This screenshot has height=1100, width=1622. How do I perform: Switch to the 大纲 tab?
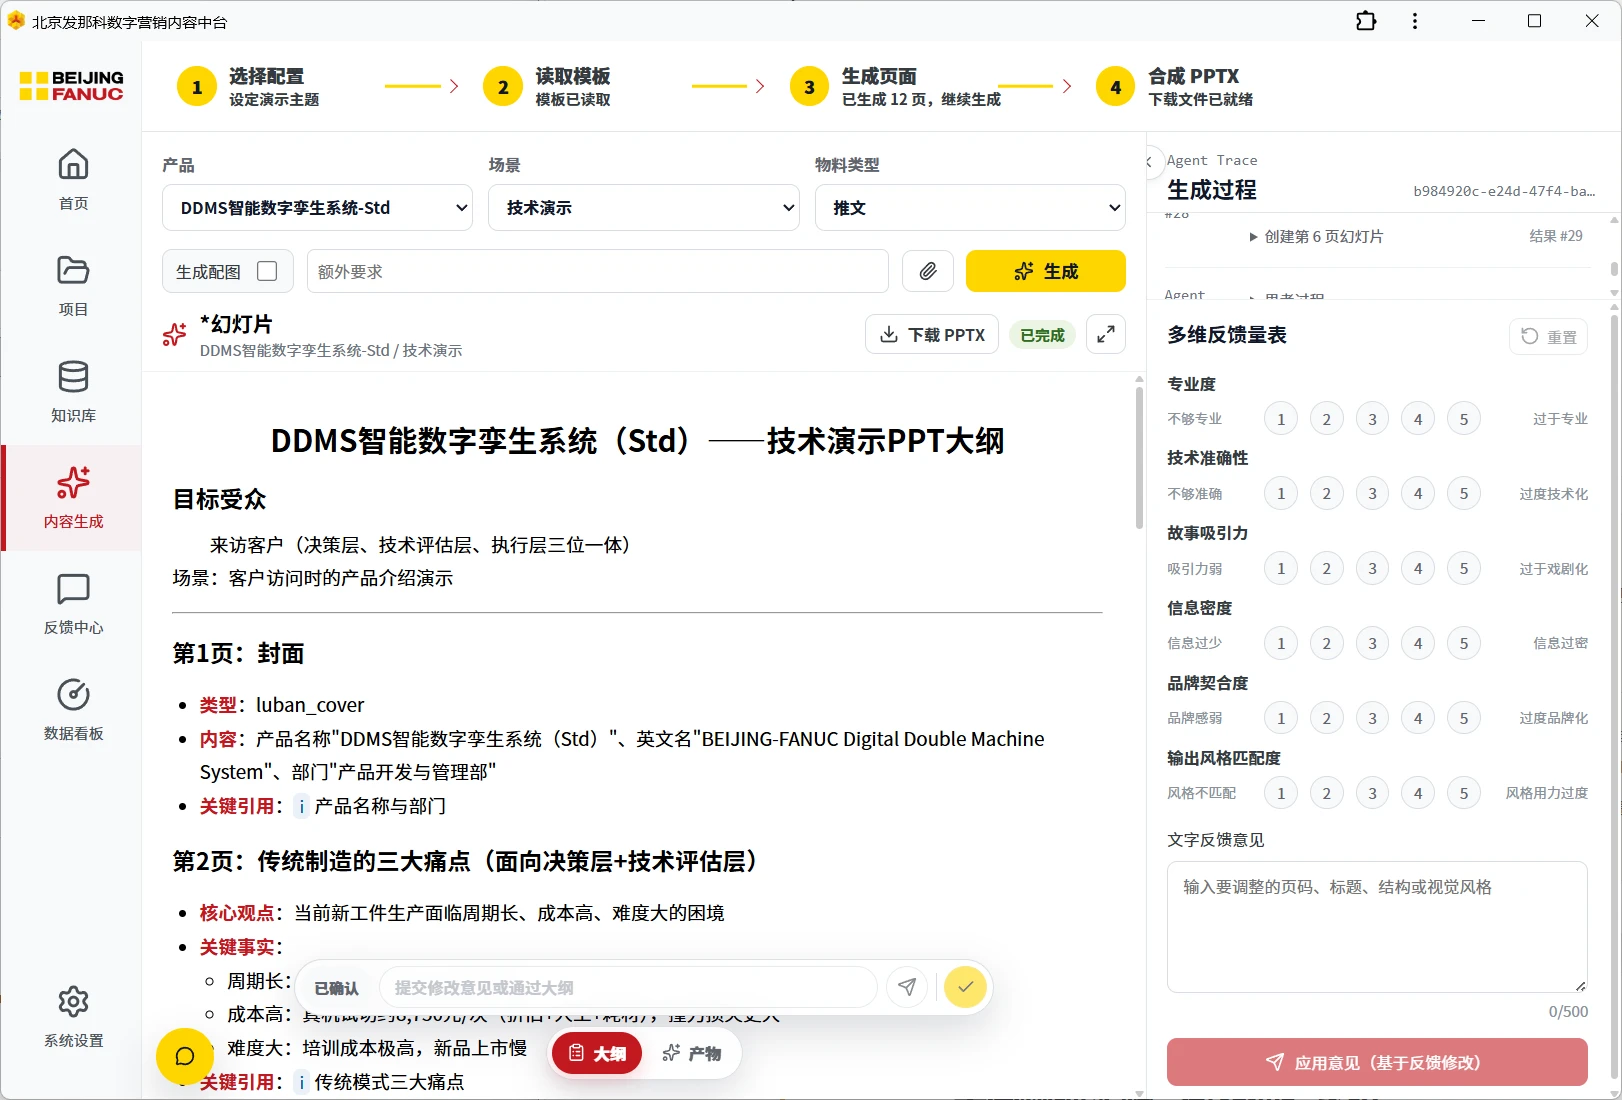coord(597,1054)
